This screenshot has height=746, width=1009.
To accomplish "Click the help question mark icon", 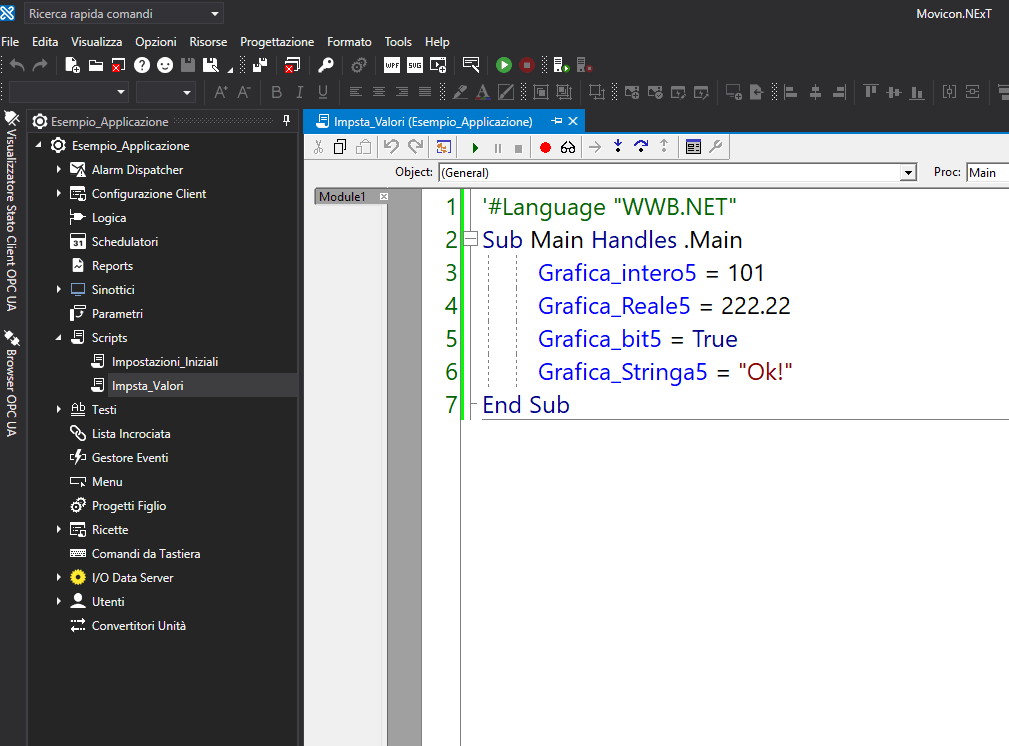I will tap(142, 65).
